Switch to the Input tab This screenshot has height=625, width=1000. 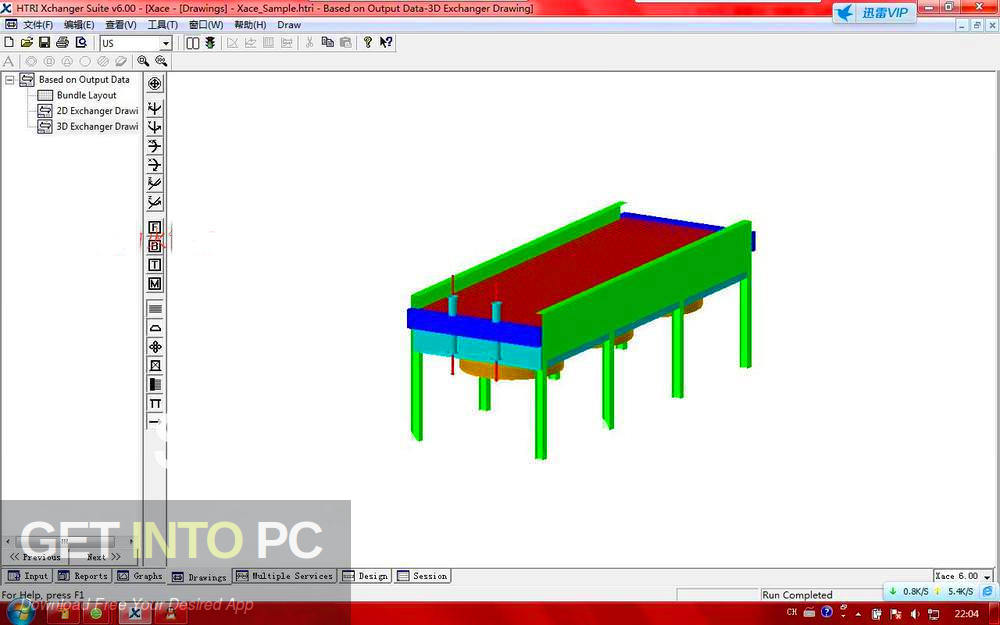[28, 576]
